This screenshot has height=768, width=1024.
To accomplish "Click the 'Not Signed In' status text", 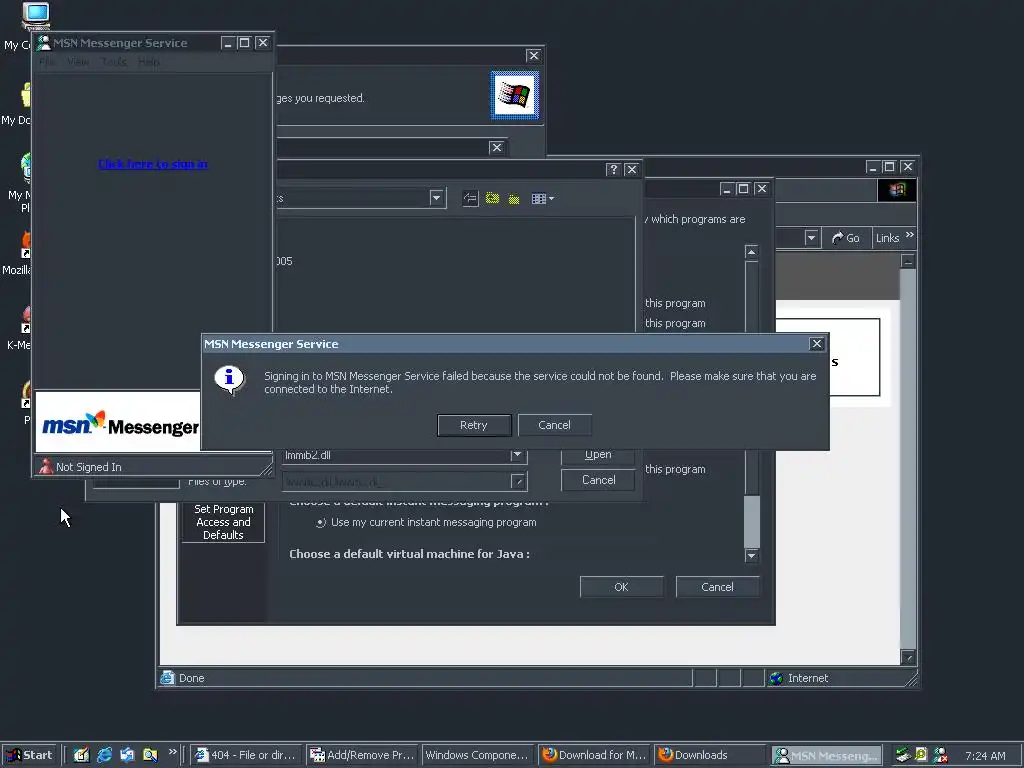I will (88, 467).
